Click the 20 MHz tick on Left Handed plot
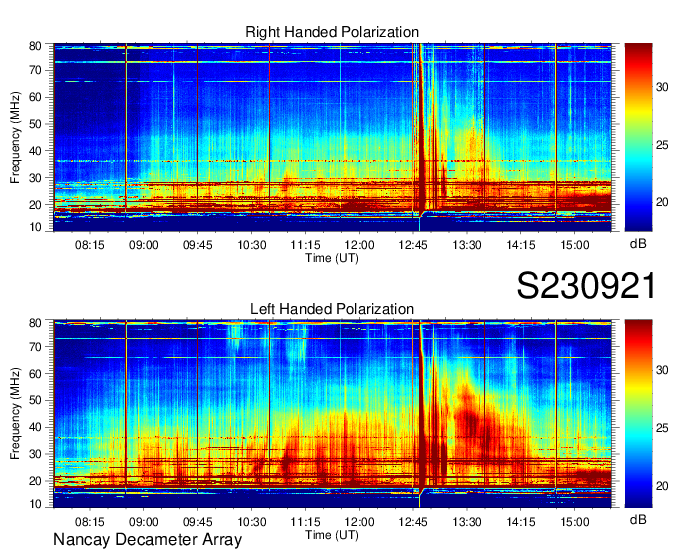This screenshot has width=680, height=552. (x=35, y=481)
